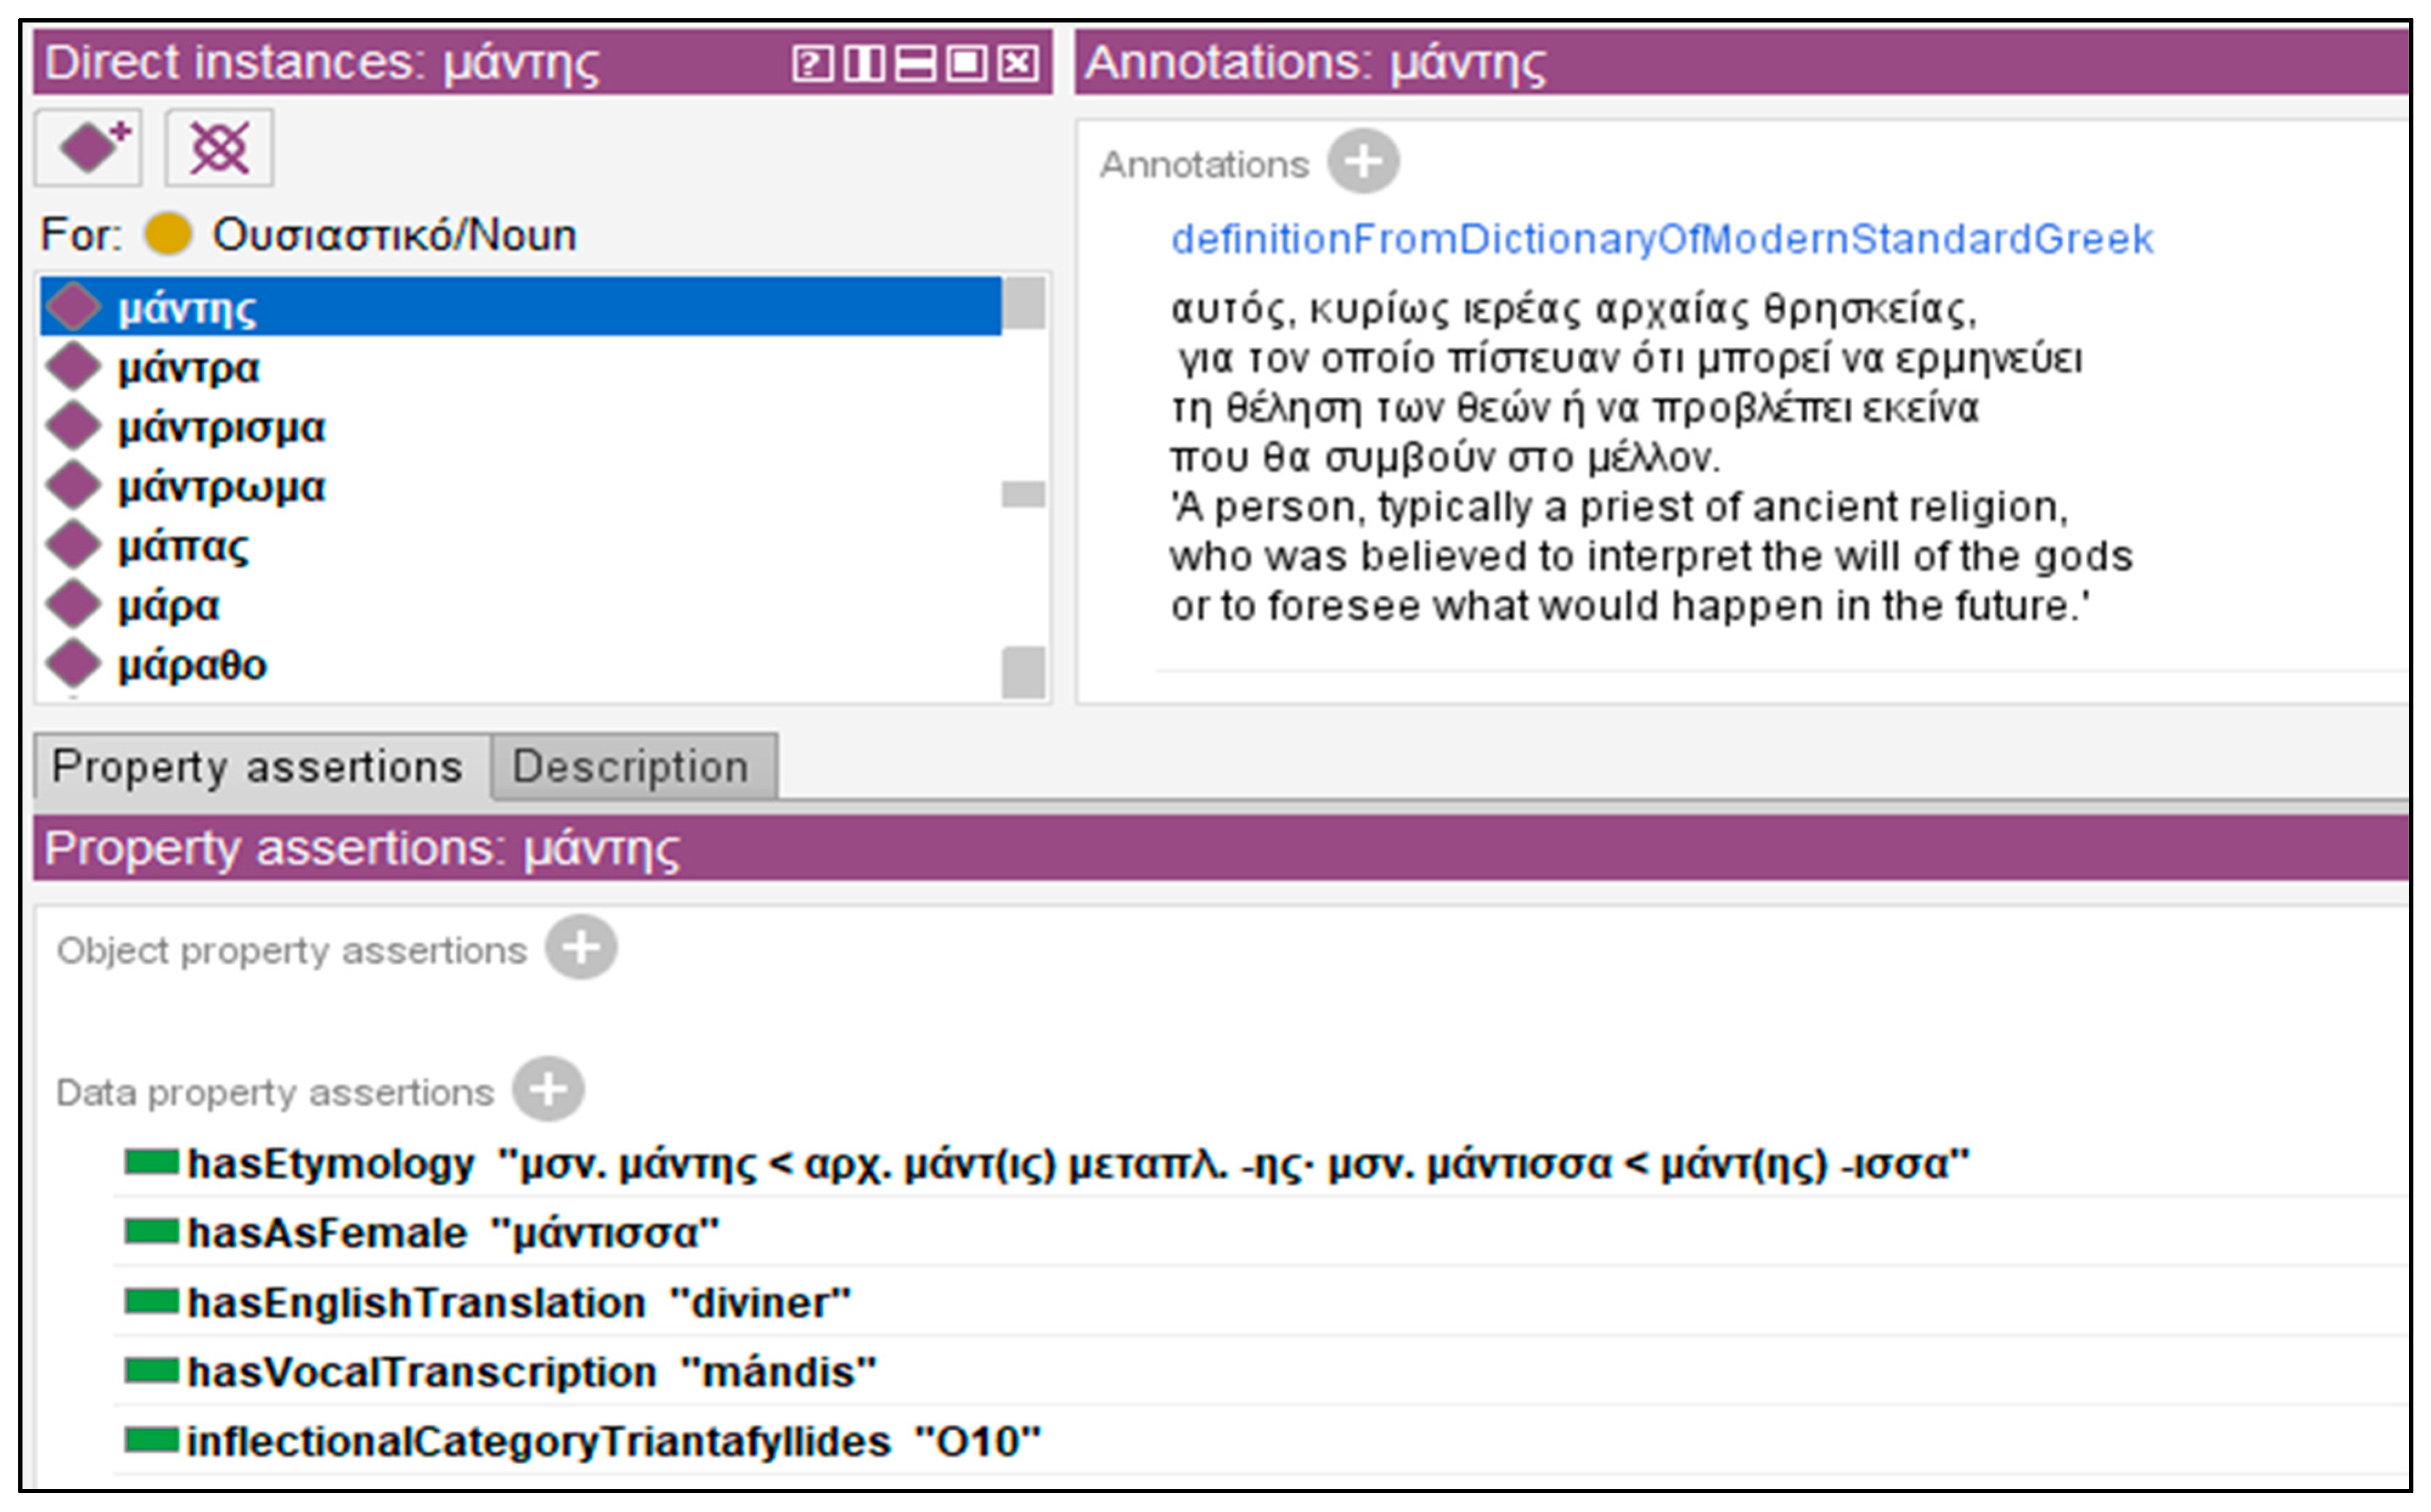
Task: Click the help icon in Direct instances header
Action: click(811, 64)
